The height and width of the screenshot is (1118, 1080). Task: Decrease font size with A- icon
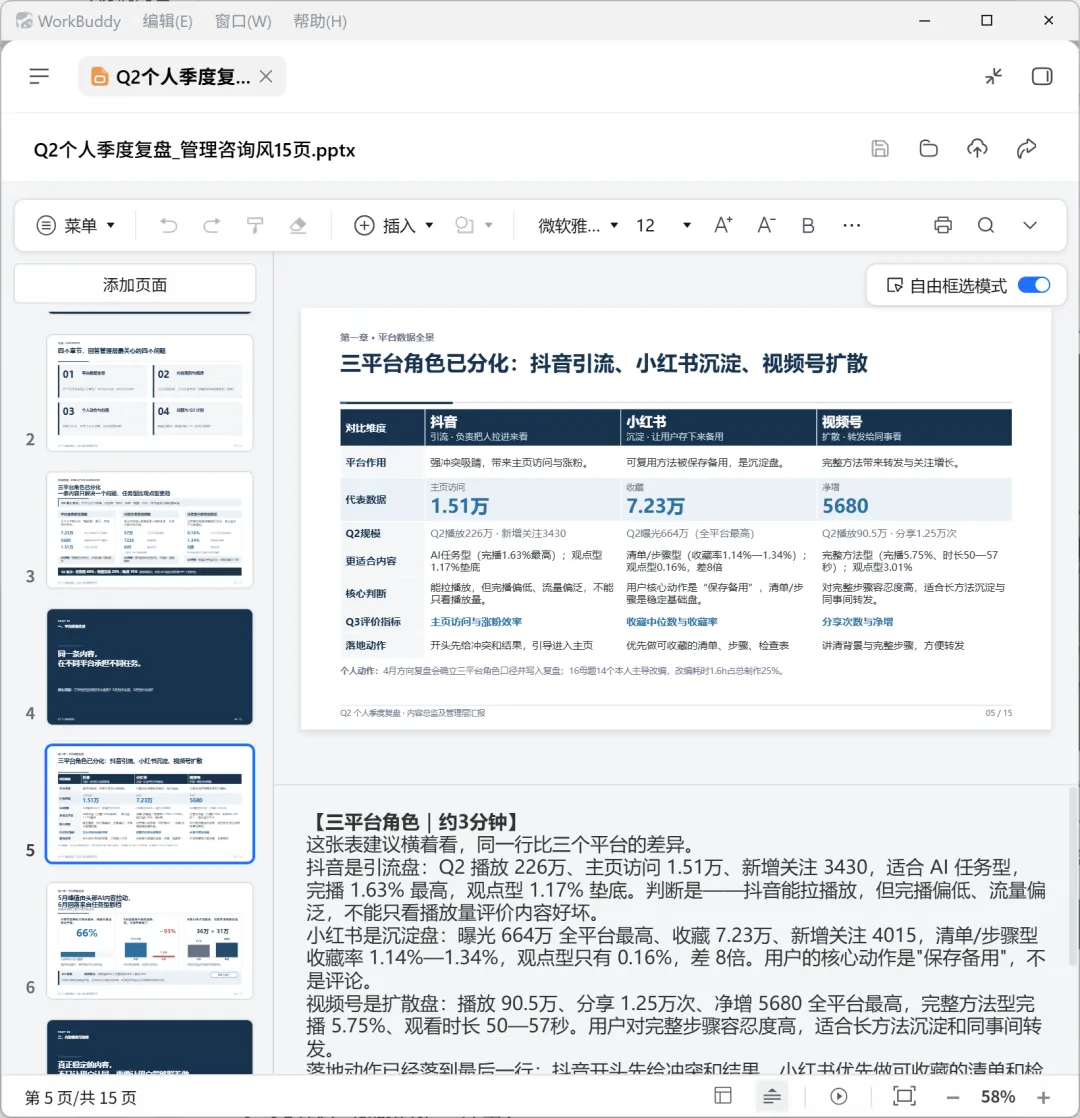[766, 225]
